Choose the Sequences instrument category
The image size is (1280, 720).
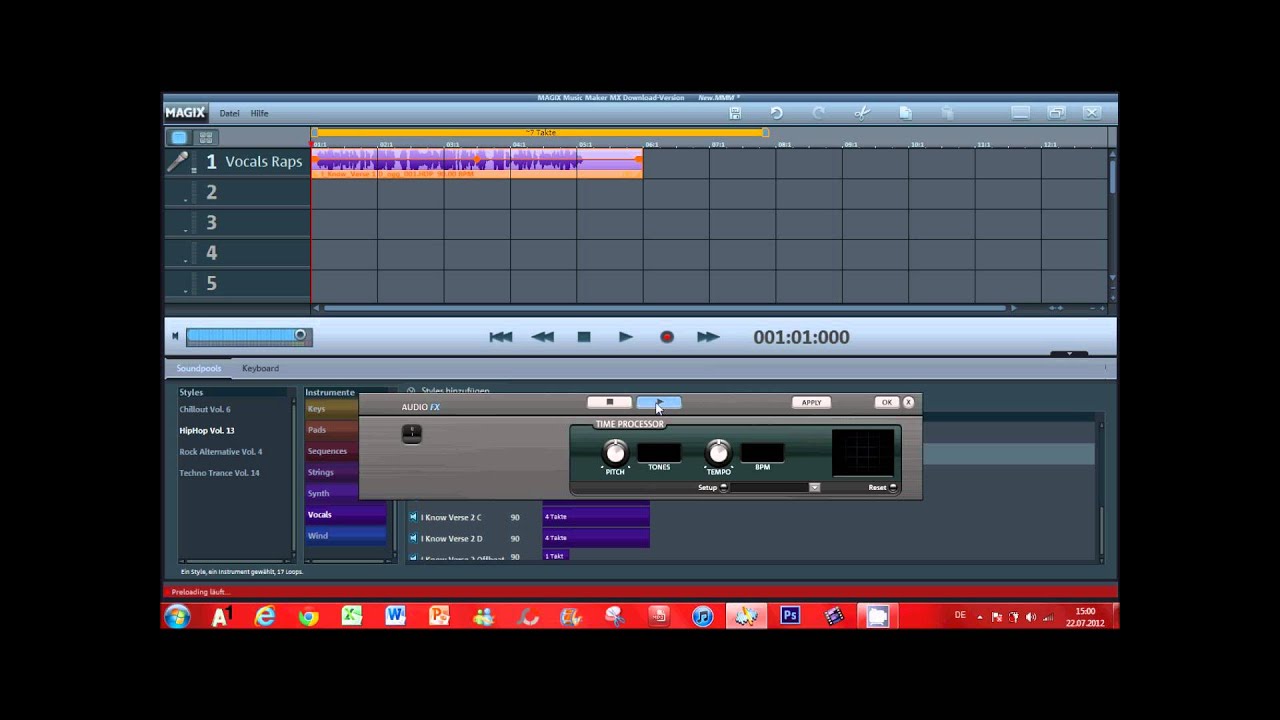point(331,451)
